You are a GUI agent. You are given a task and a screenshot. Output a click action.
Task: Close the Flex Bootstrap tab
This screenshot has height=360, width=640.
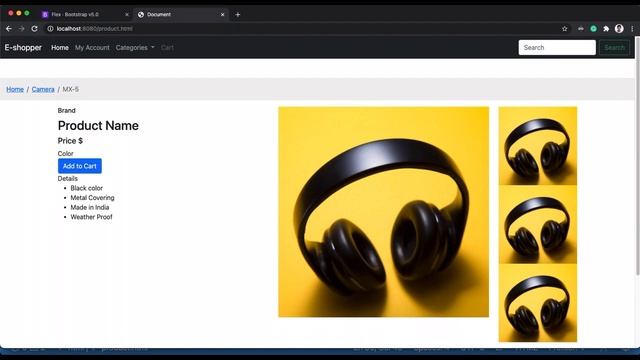pos(127,15)
